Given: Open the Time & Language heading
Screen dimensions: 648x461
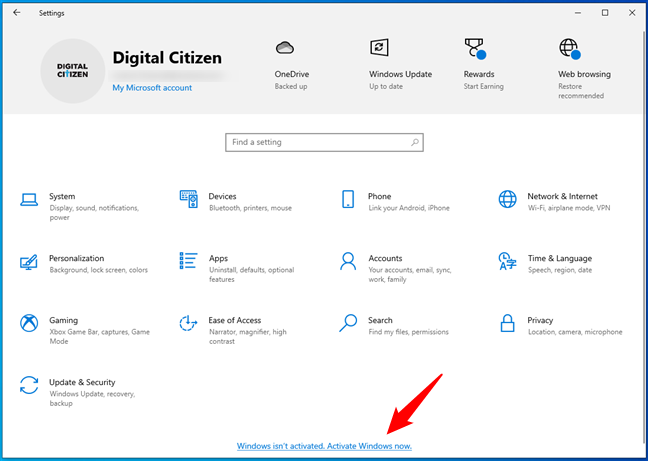Looking at the screenshot, I should (560, 259).
